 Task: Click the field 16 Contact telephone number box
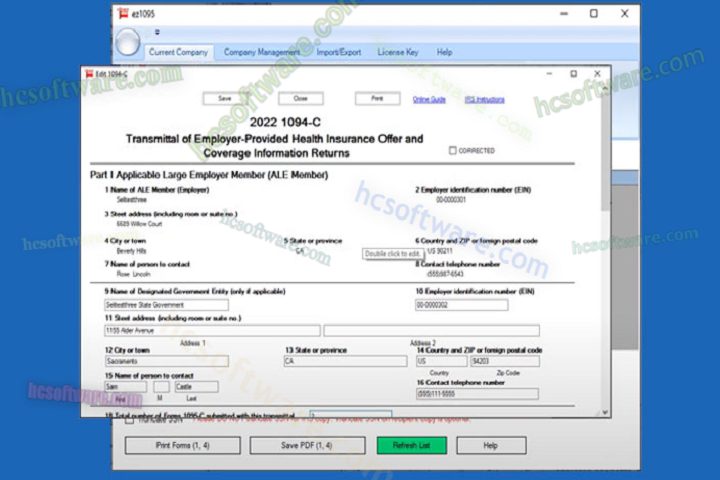(477, 394)
